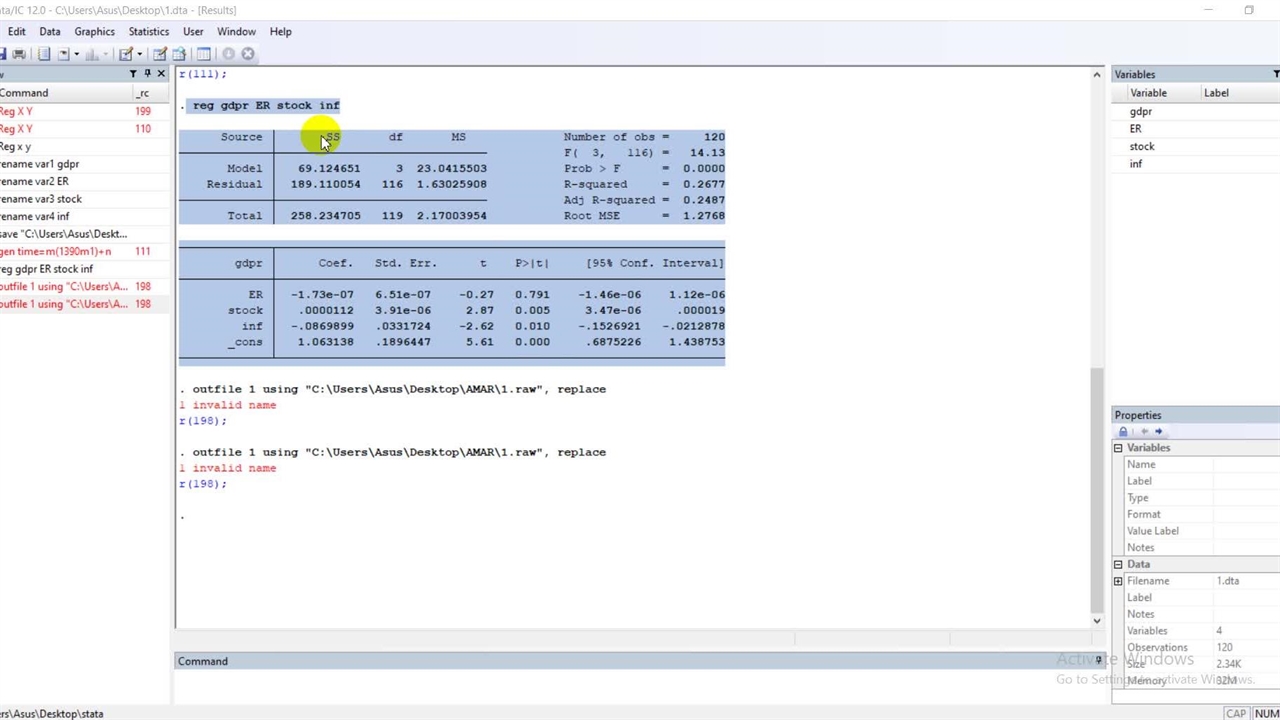The width and height of the screenshot is (1280, 720).
Task: Click the Break (red X) toolbar icon
Action: [x=248, y=54]
